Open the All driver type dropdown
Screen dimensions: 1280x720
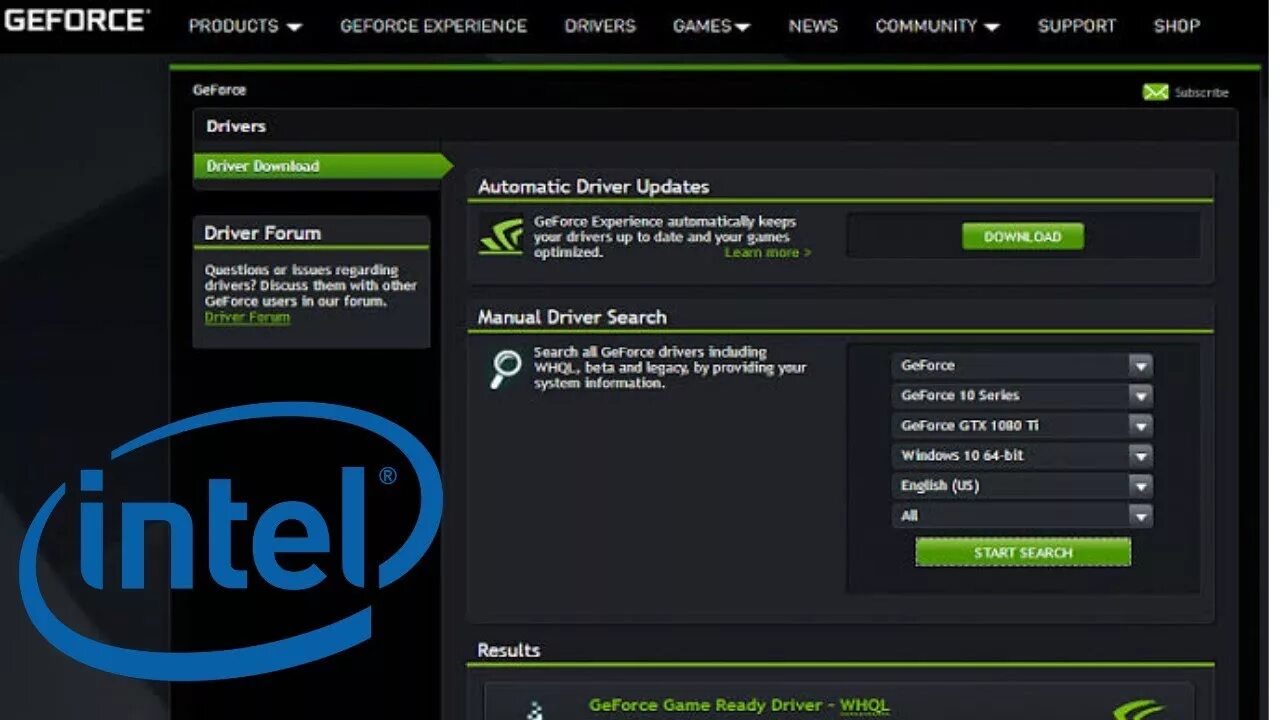1021,516
